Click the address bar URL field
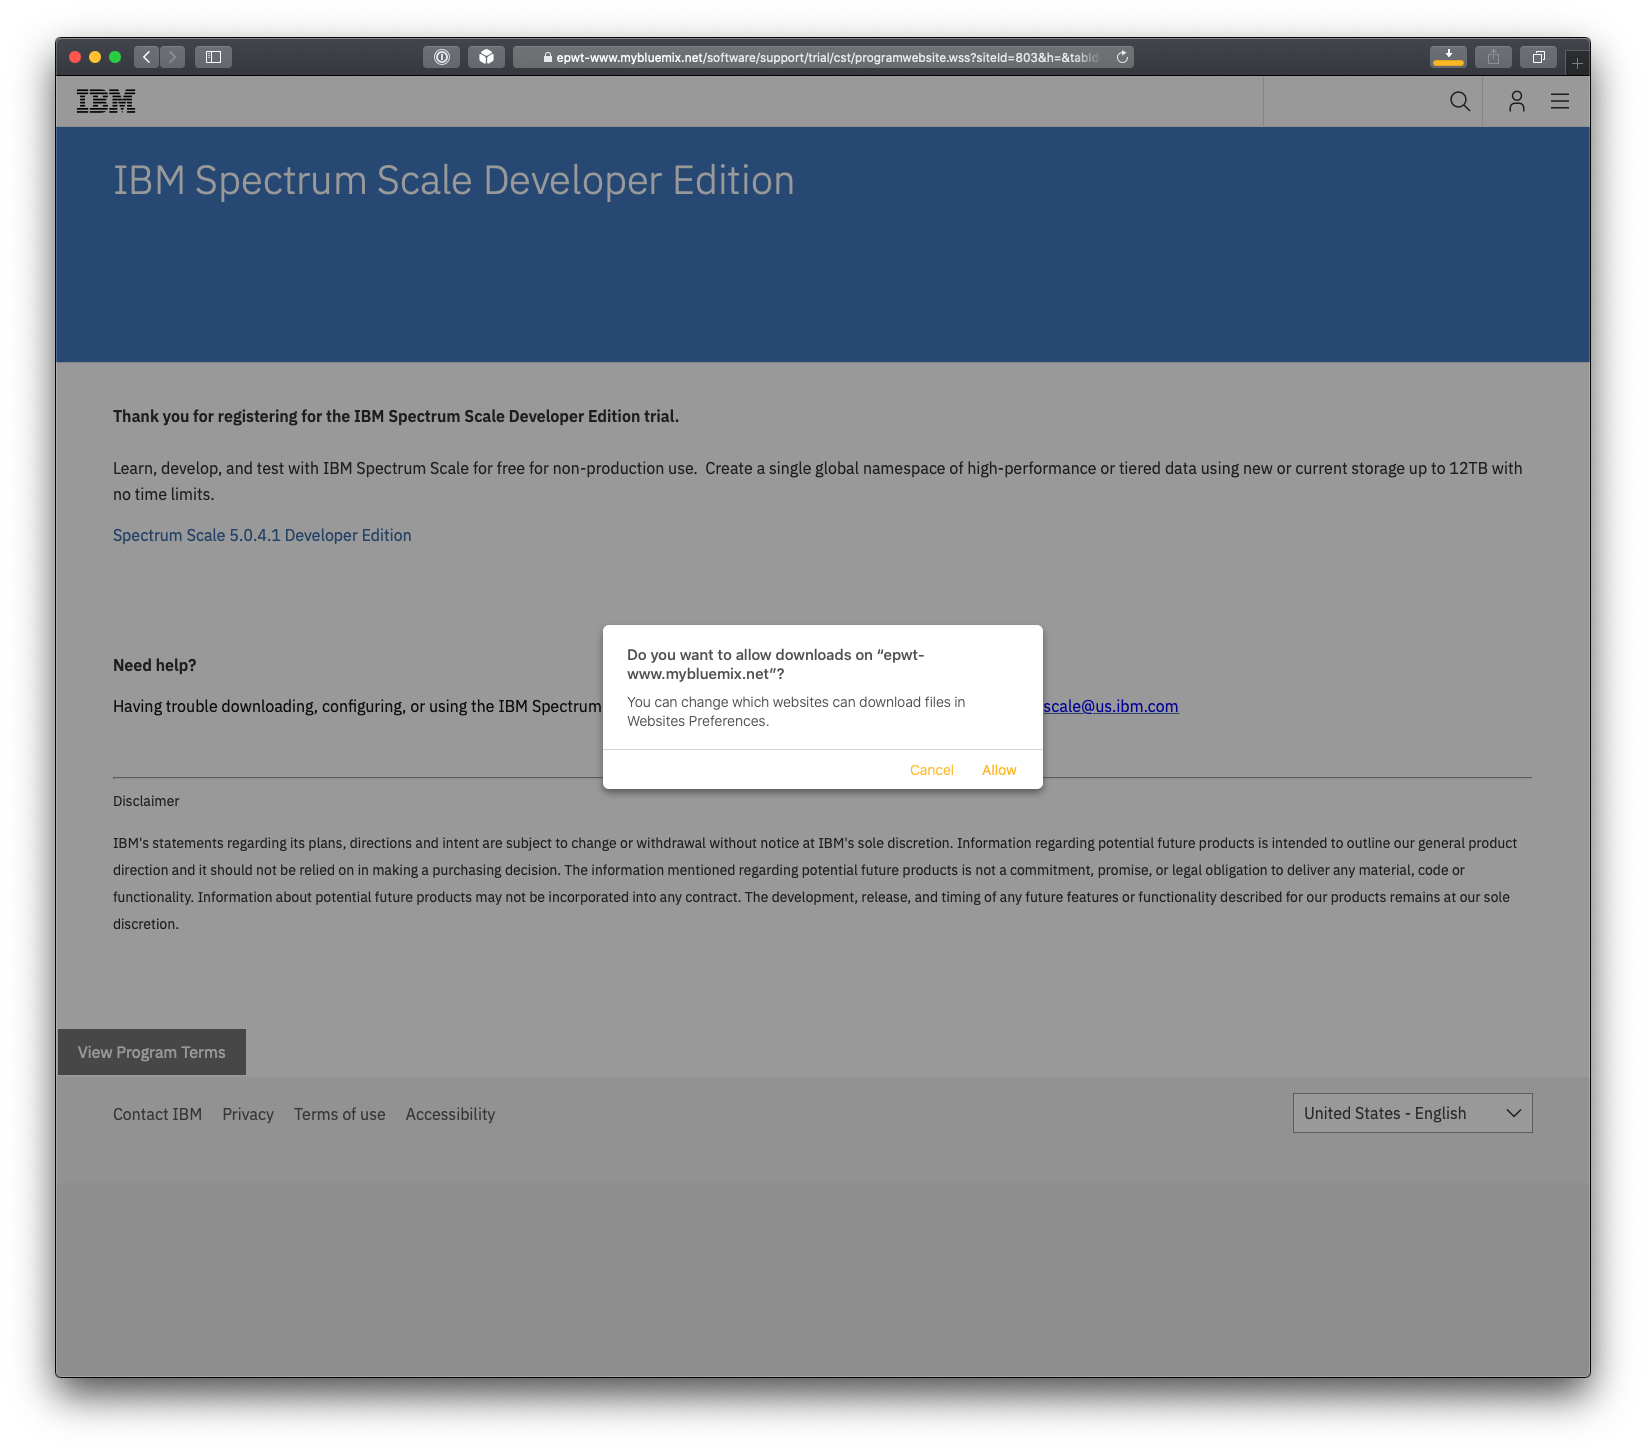This screenshot has width=1646, height=1451. pyautogui.click(x=823, y=57)
